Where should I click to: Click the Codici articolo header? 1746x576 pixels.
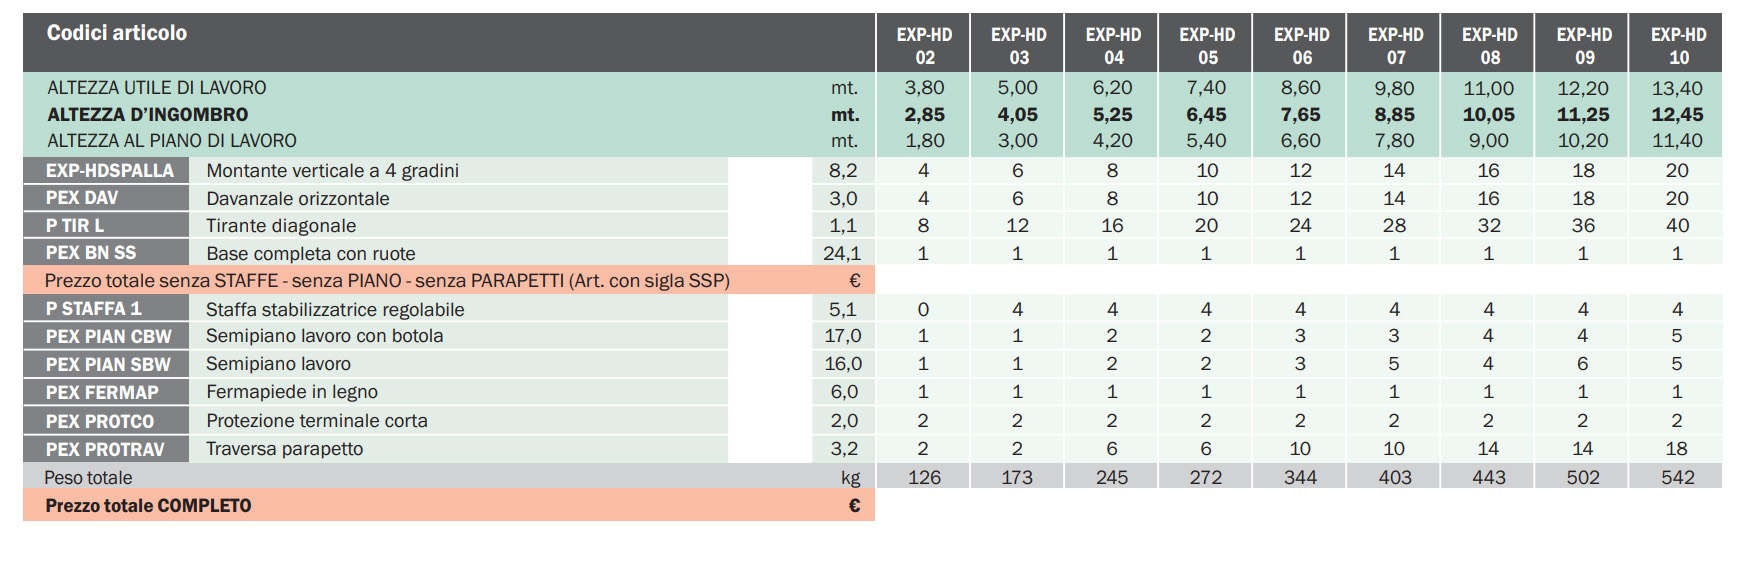point(117,33)
